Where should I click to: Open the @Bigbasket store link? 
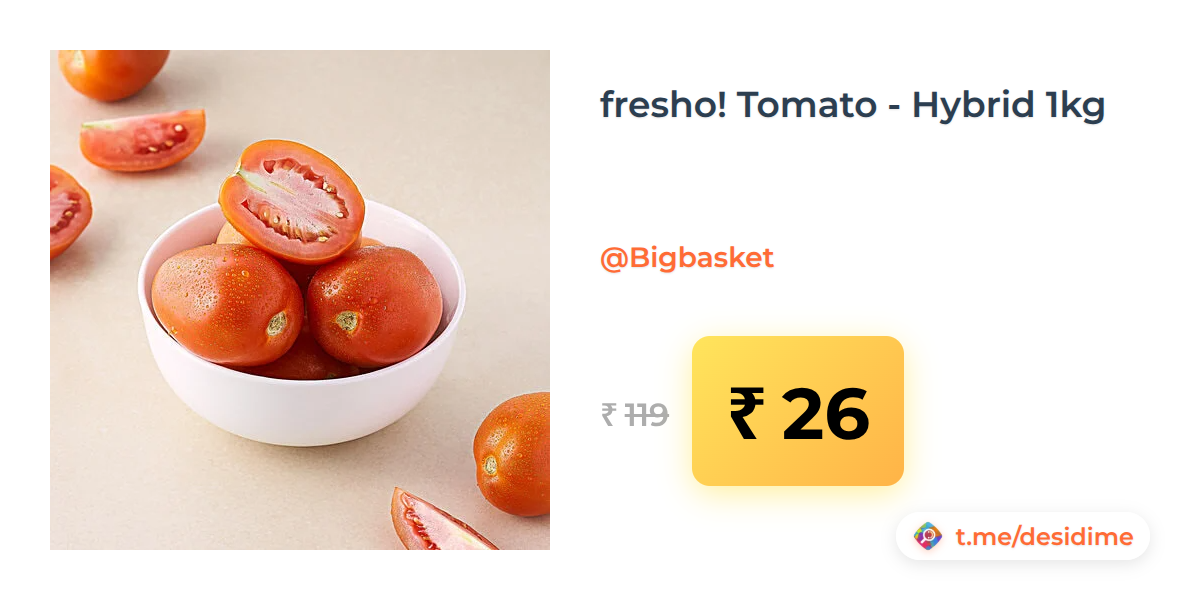[687, 258]
